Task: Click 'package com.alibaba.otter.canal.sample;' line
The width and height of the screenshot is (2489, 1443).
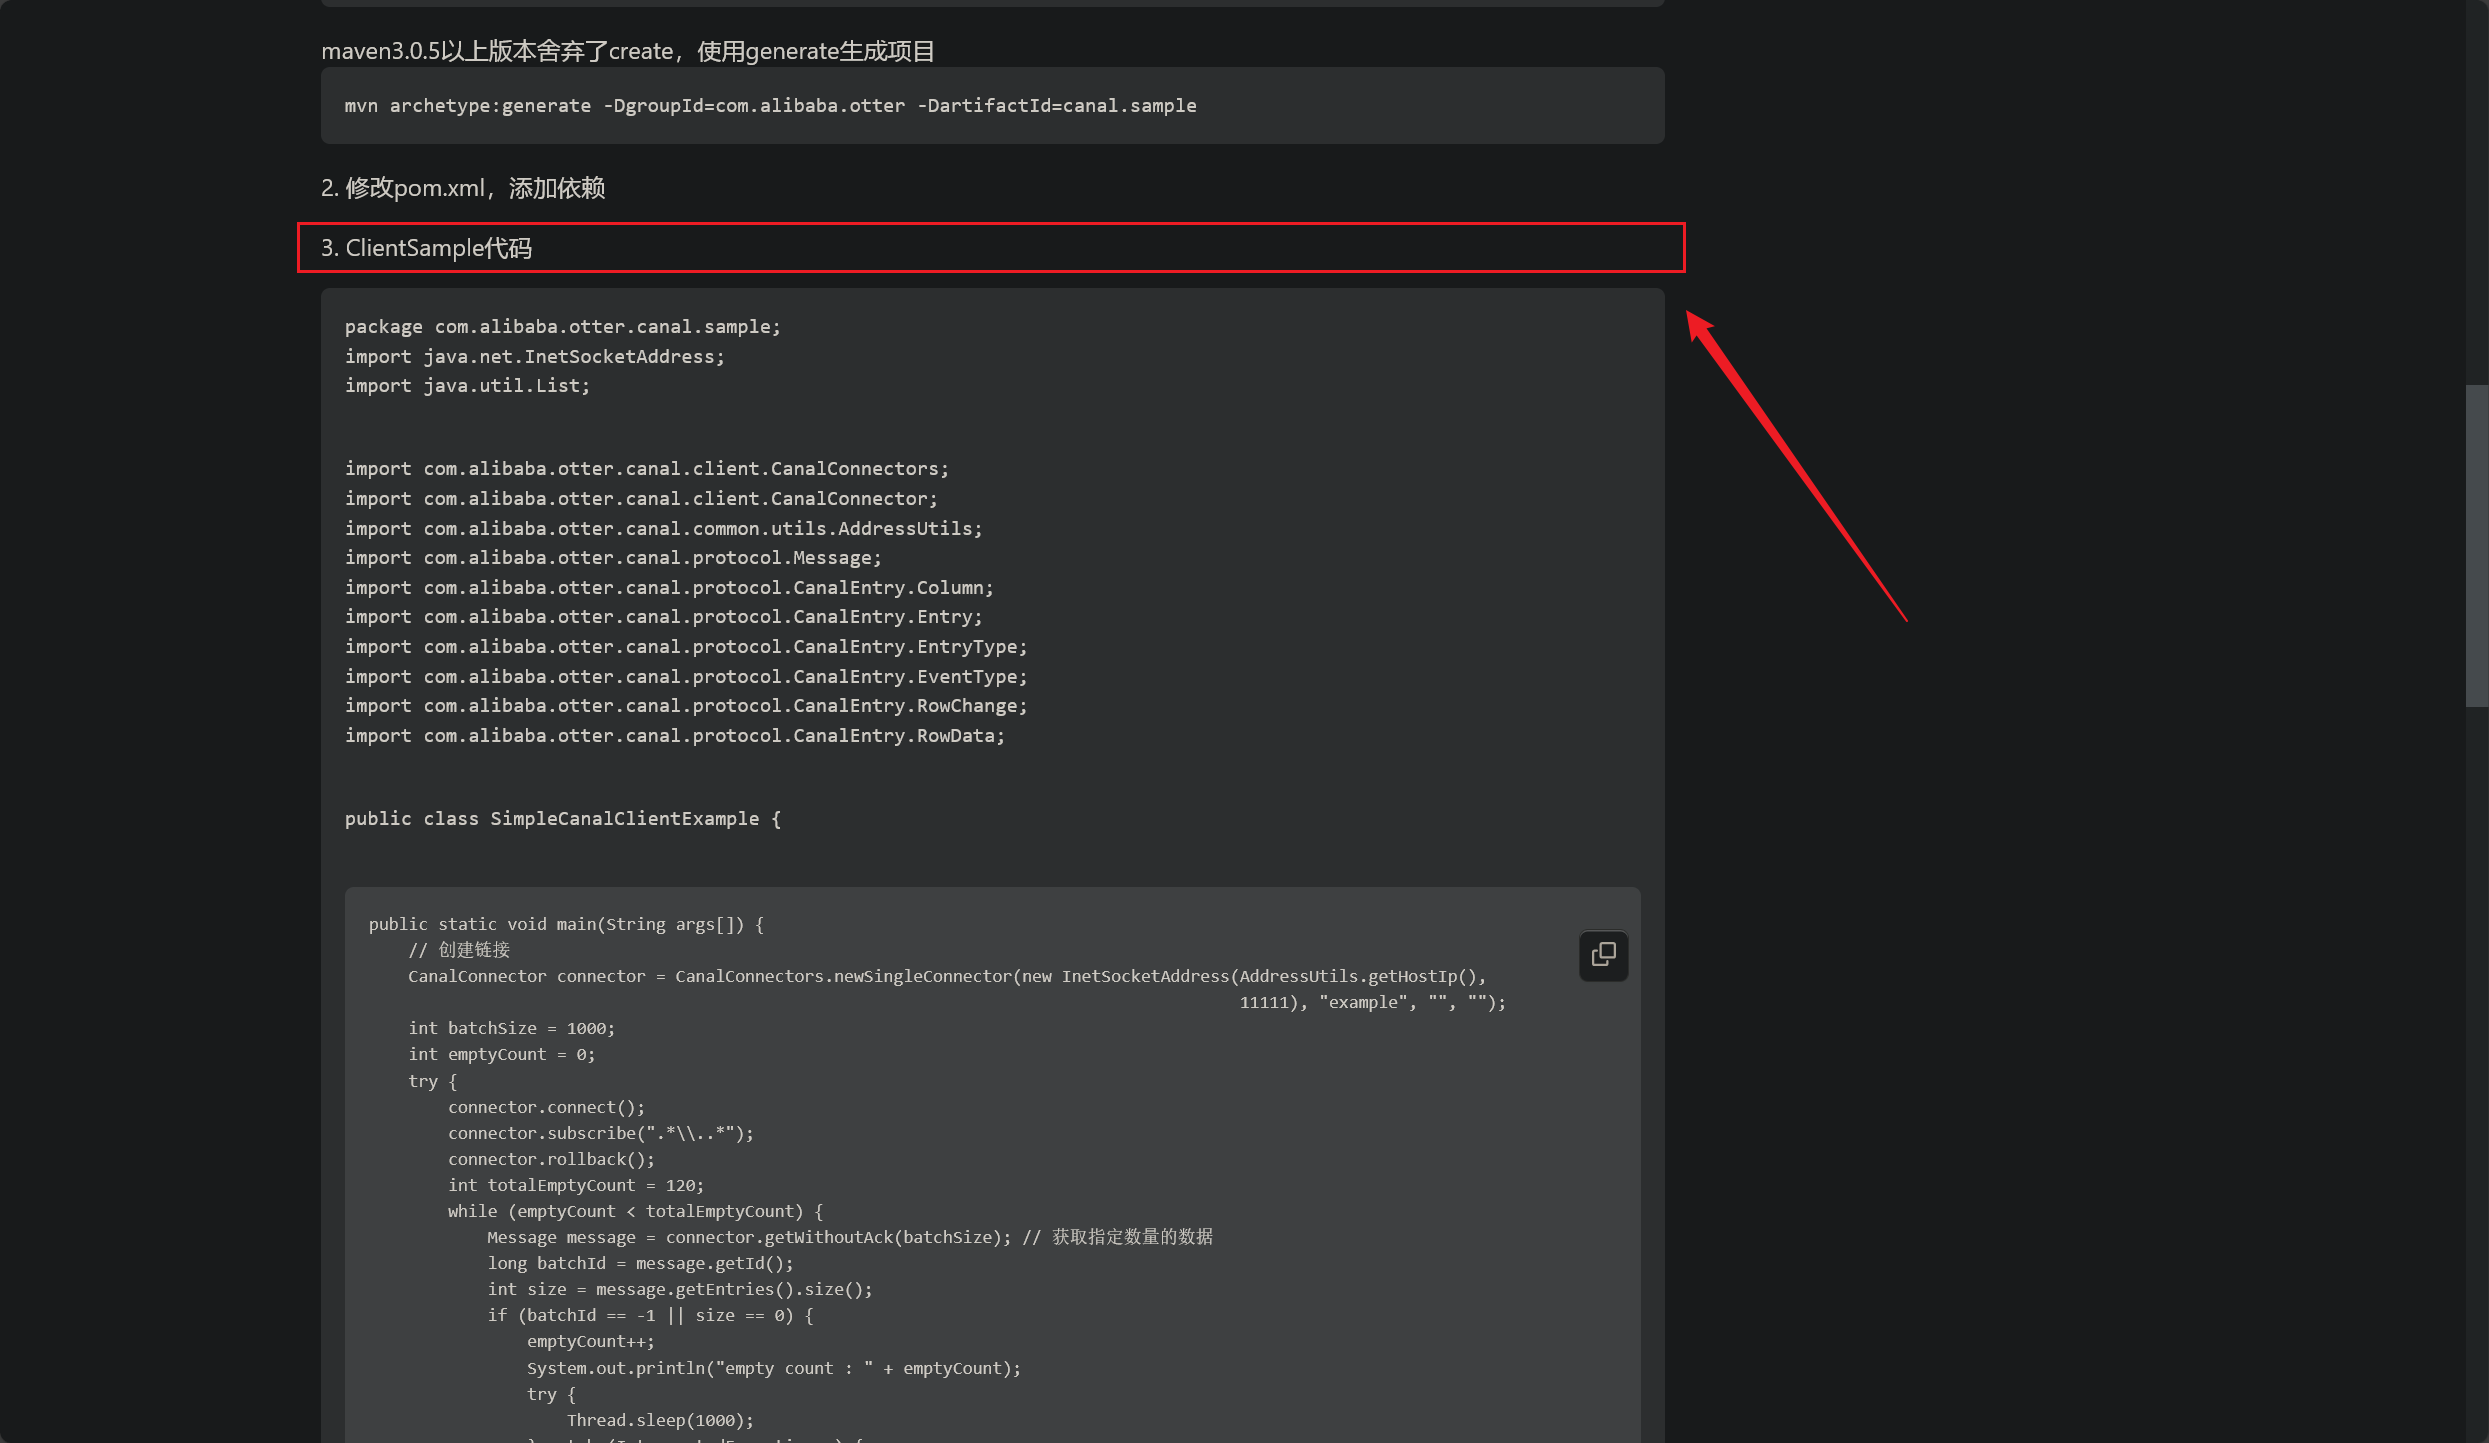Action: tap(563, 327)
